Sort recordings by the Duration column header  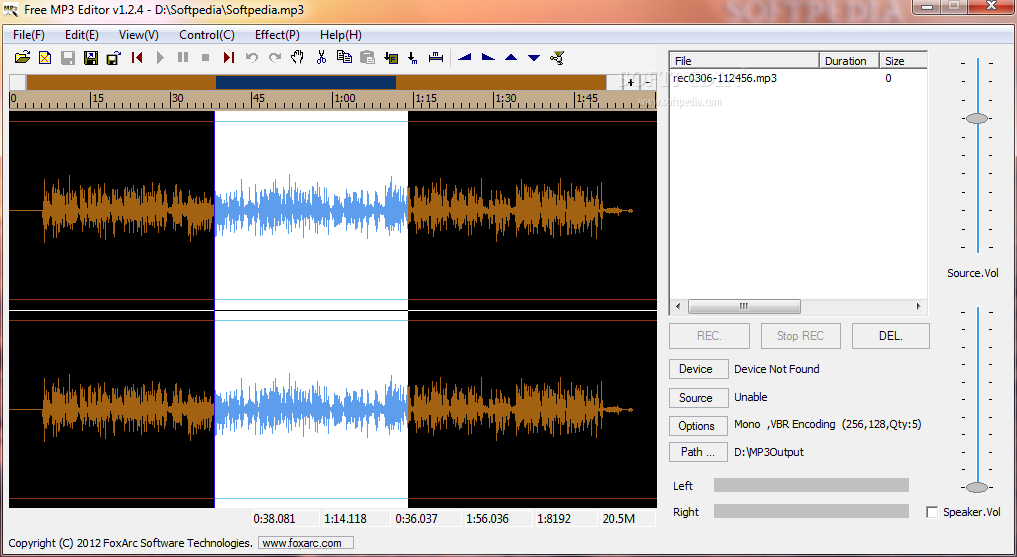click(x=849, y=61)
